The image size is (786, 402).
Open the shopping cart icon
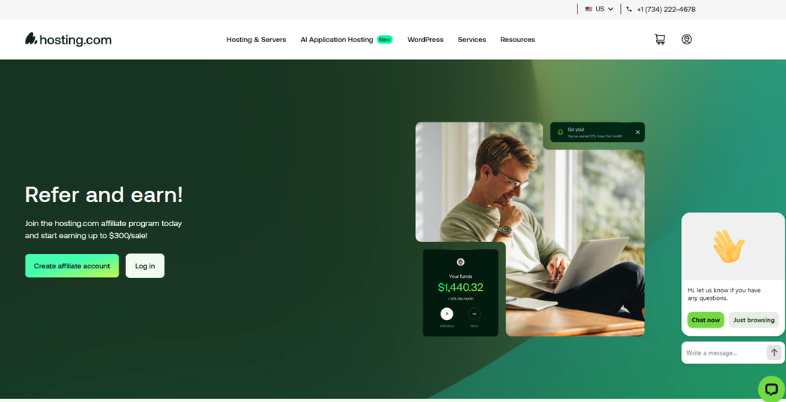(660, 39)
